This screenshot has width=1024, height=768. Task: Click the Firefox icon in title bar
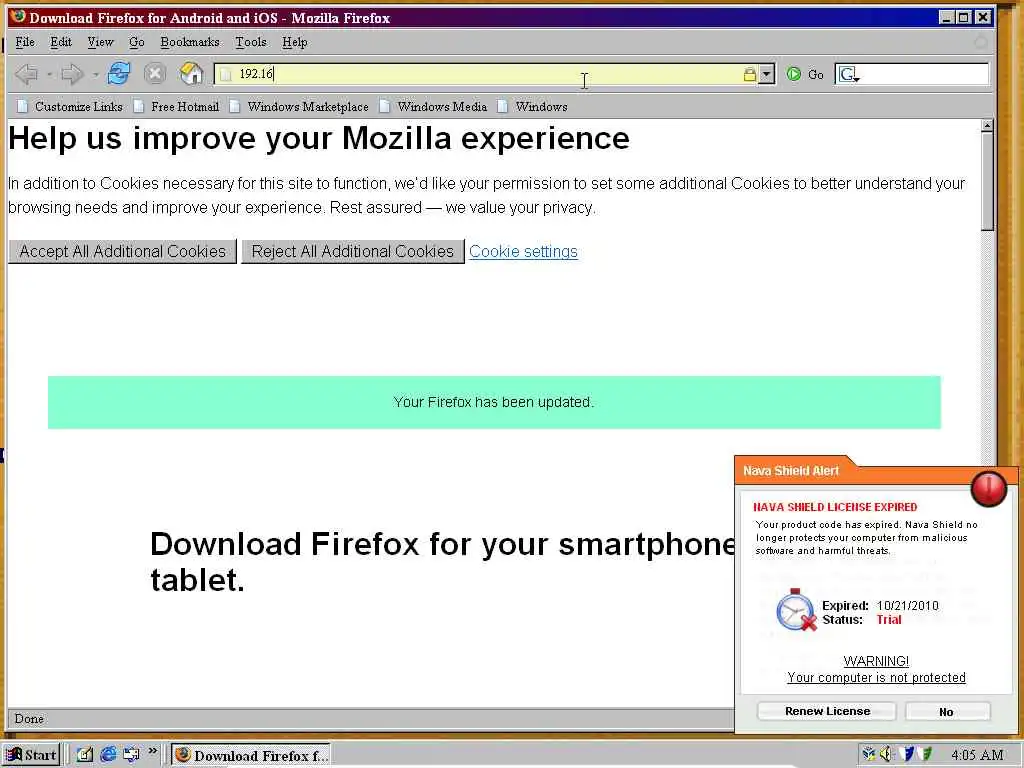[x=18, y=16]
